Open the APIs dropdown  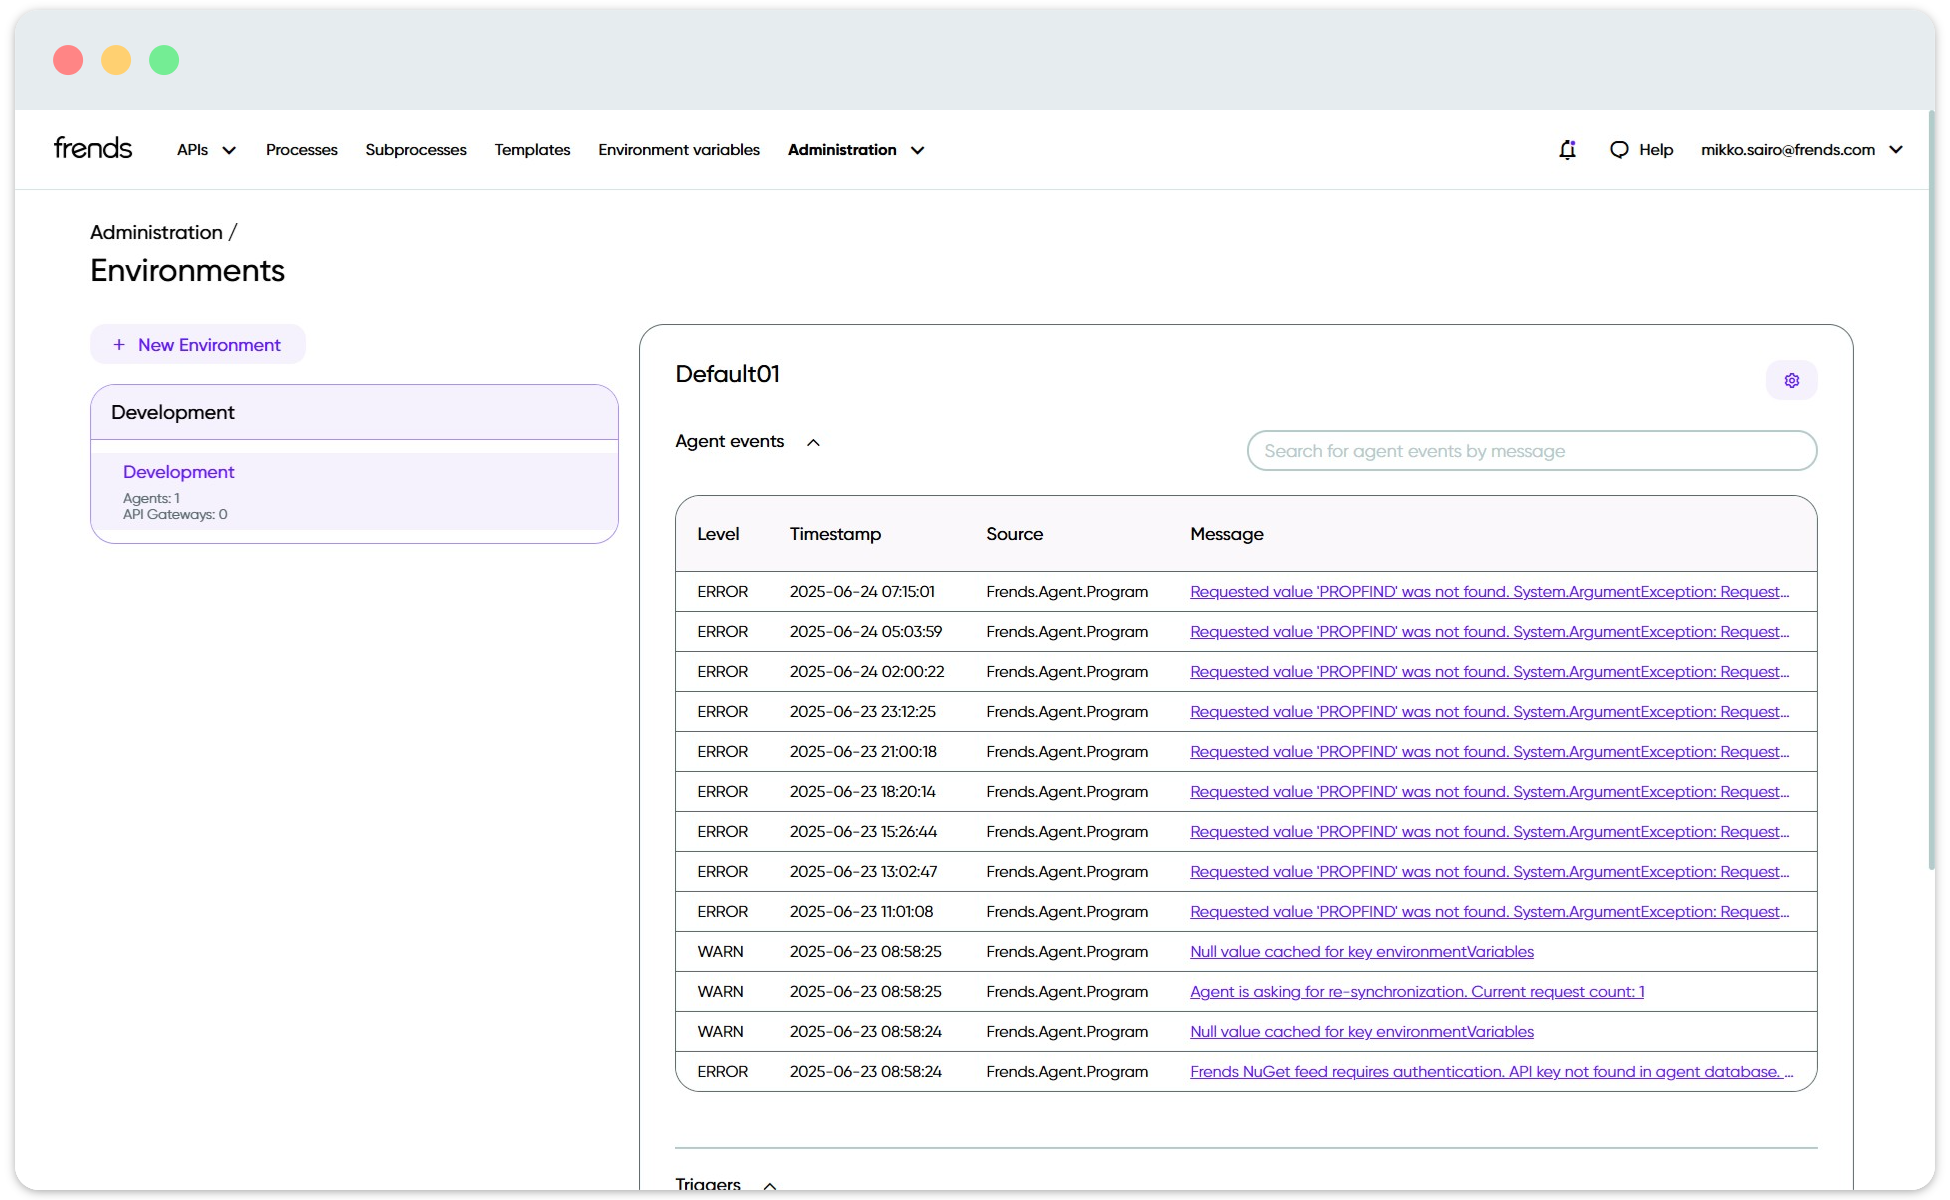(205, 149)
